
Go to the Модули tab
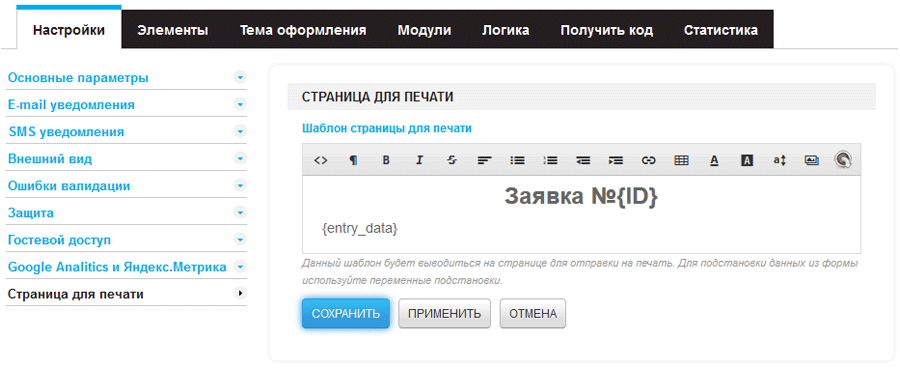(424, 30)
